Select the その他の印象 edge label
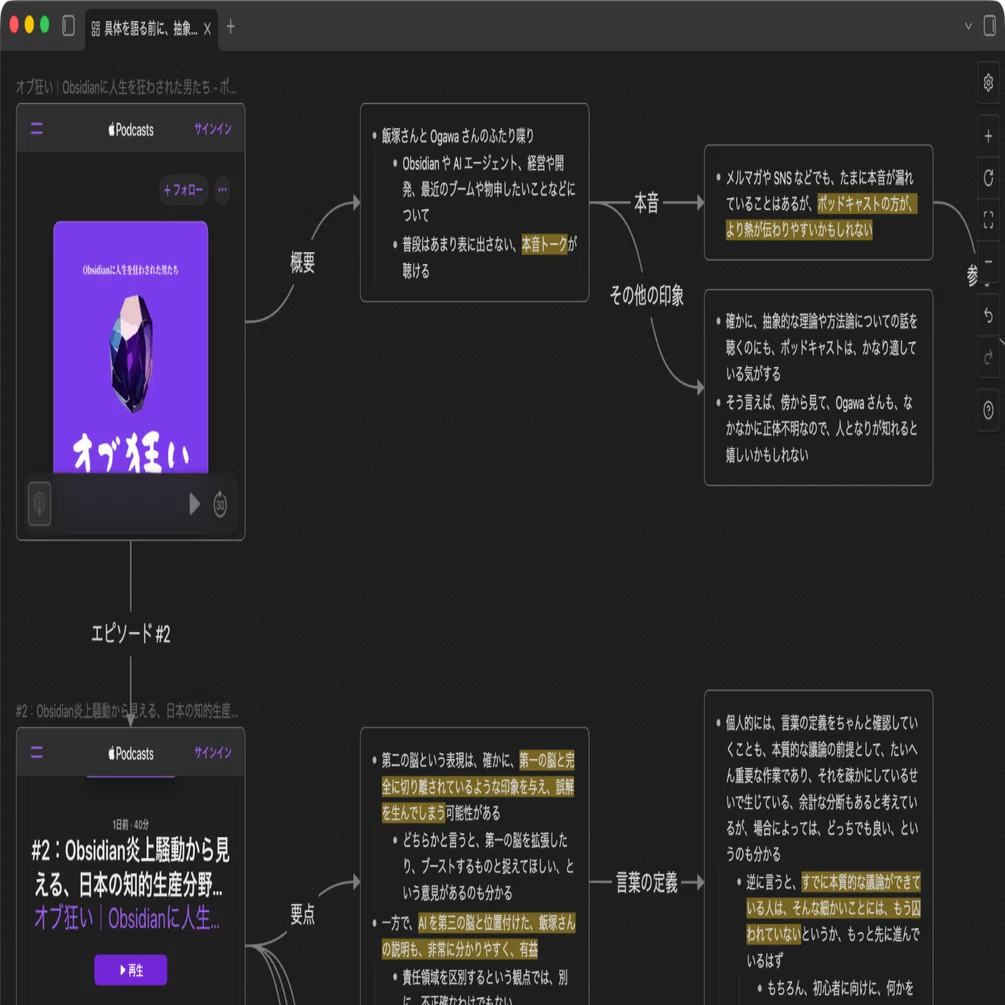The width and height of the screenshot is (1005, 1005). click(x=646, y=295)
